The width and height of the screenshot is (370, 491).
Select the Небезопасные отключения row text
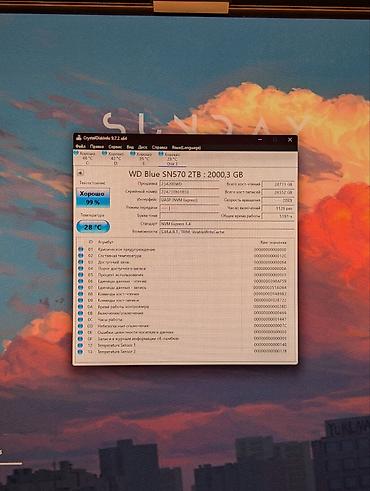coord(123,326)
